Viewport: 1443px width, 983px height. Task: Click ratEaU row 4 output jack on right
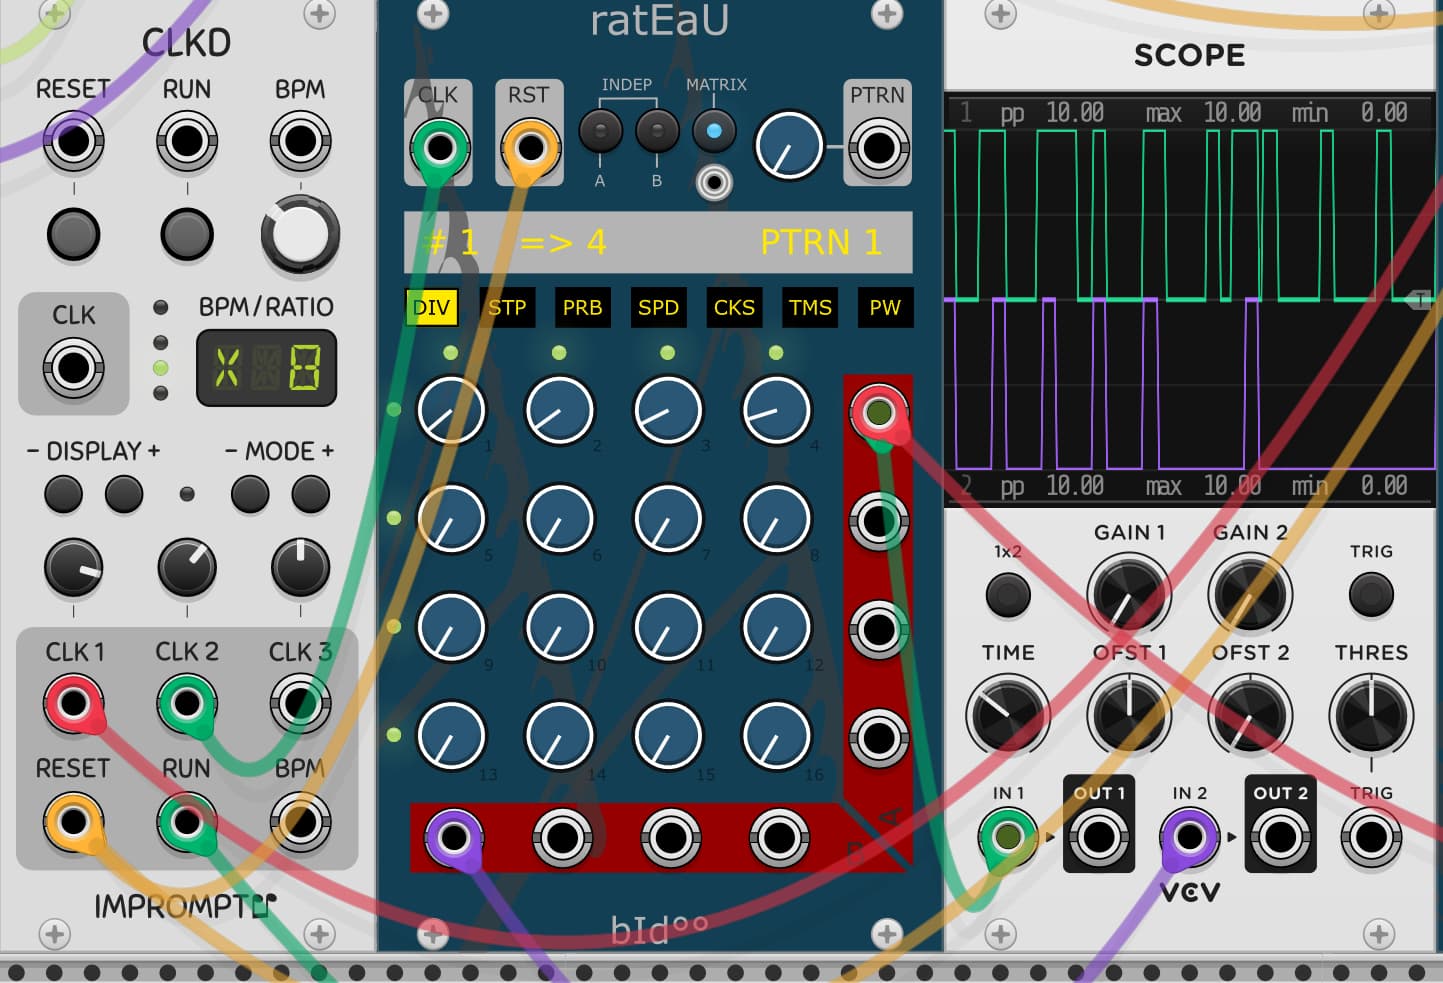(879, 738)
